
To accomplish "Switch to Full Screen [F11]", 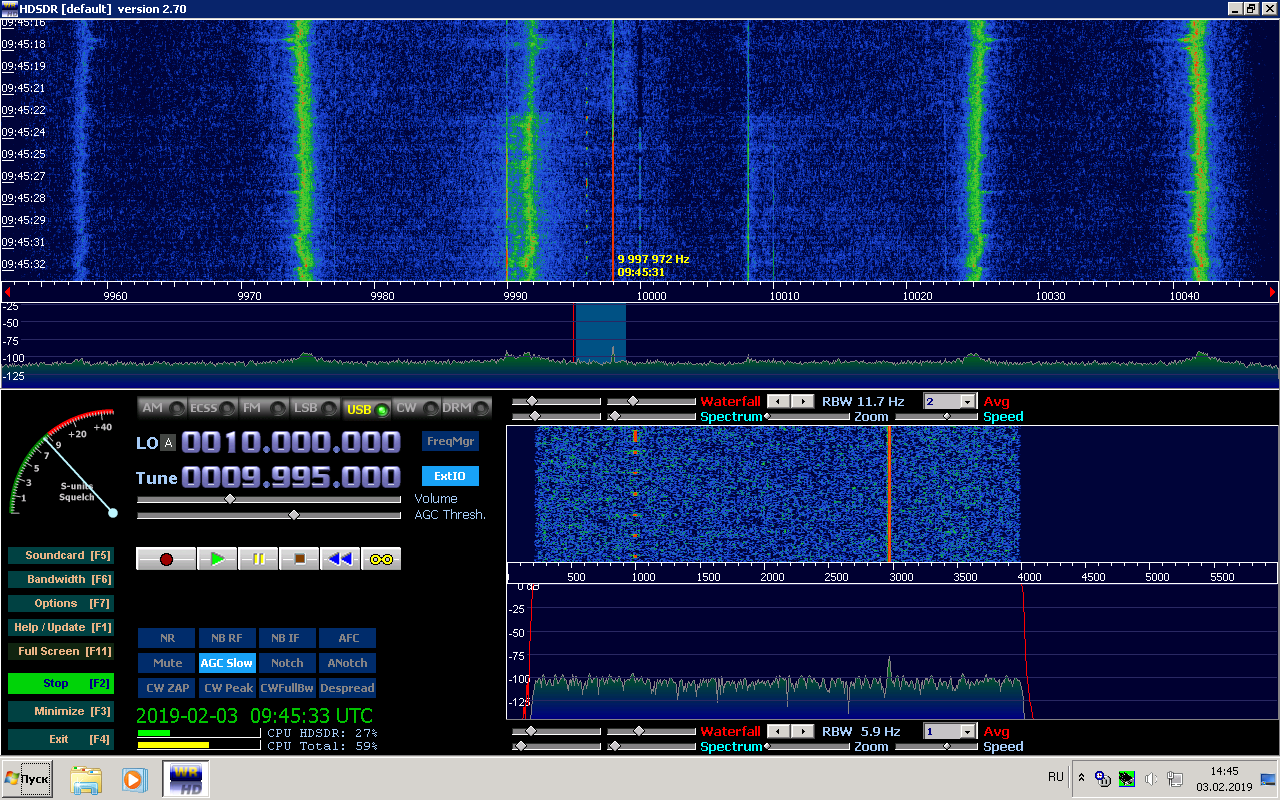I will (60, 651).
